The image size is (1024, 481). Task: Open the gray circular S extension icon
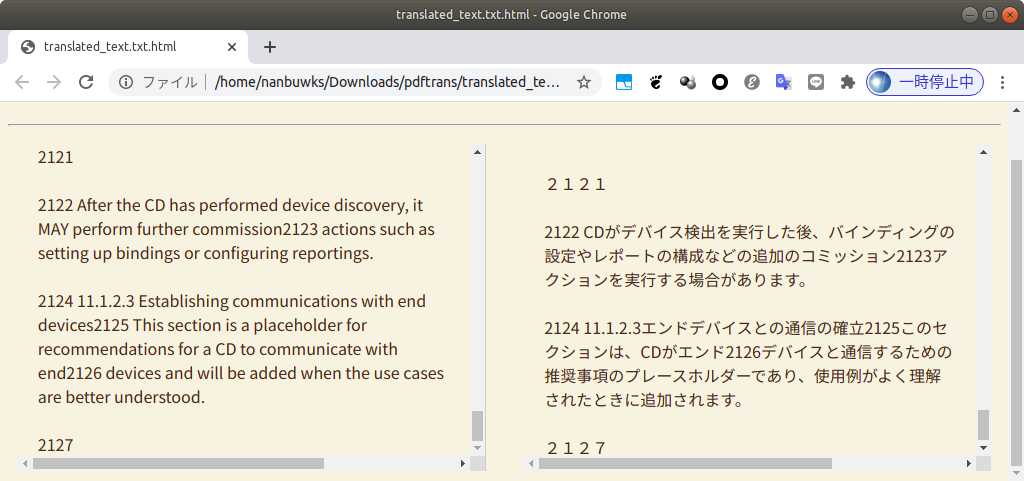pos(752,82)
